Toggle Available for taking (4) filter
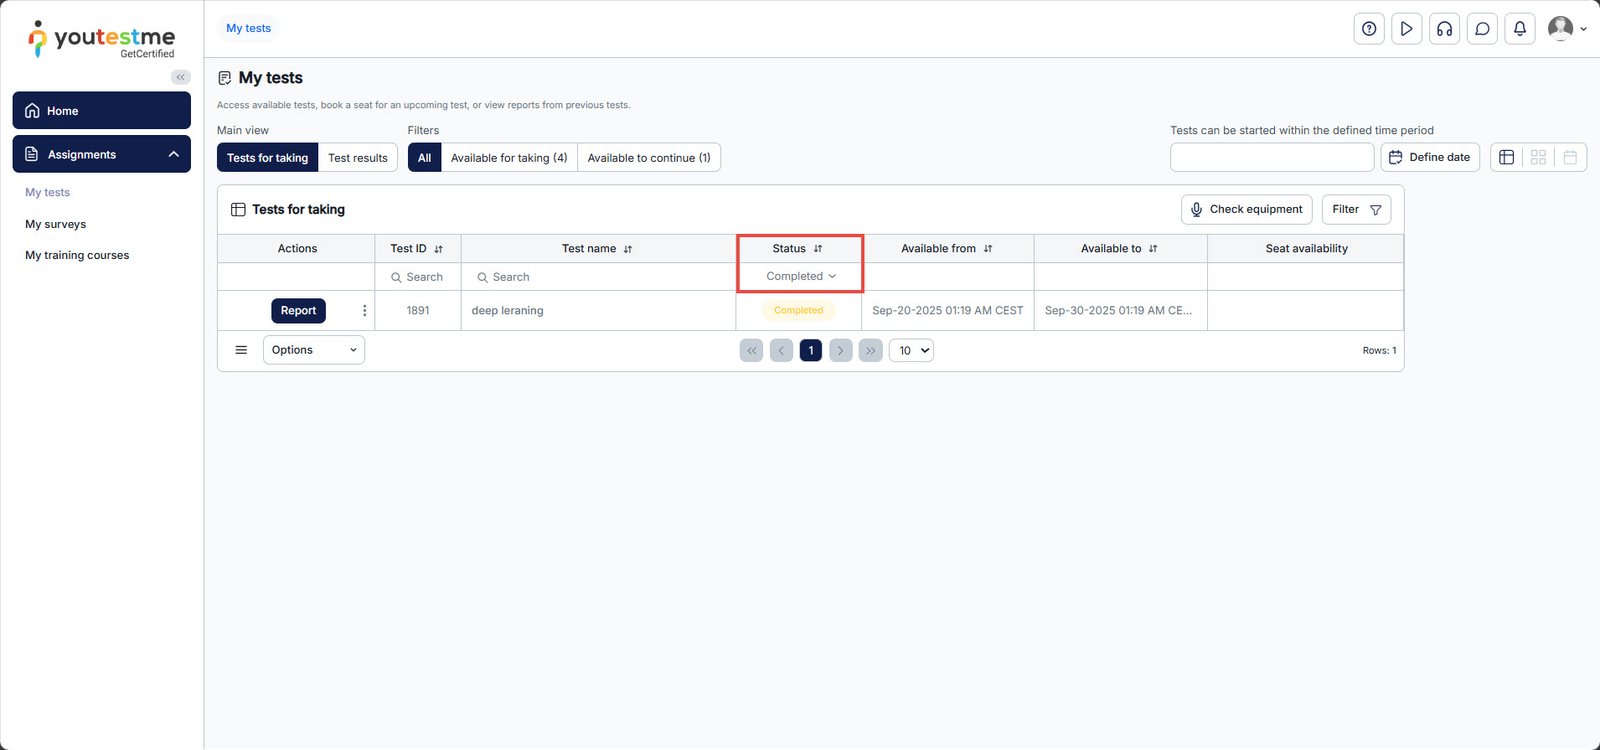The width and height of the screenshot is (1600, 750). coord(508,158)
